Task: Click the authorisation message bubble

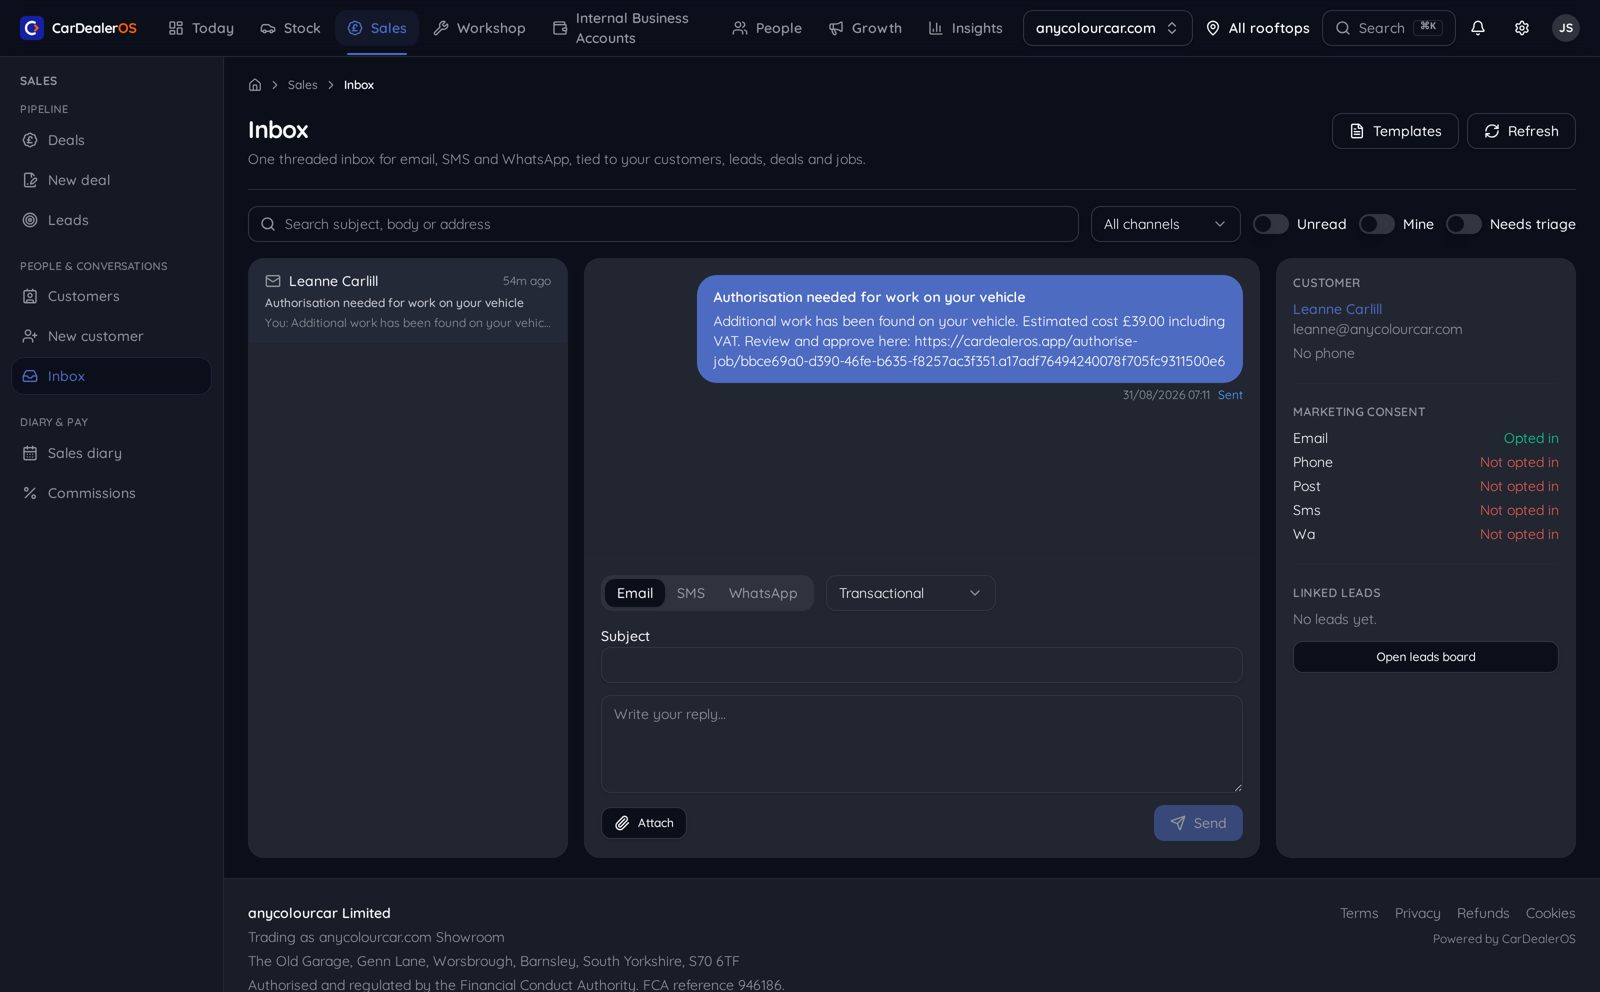Action: click(970, 329)
